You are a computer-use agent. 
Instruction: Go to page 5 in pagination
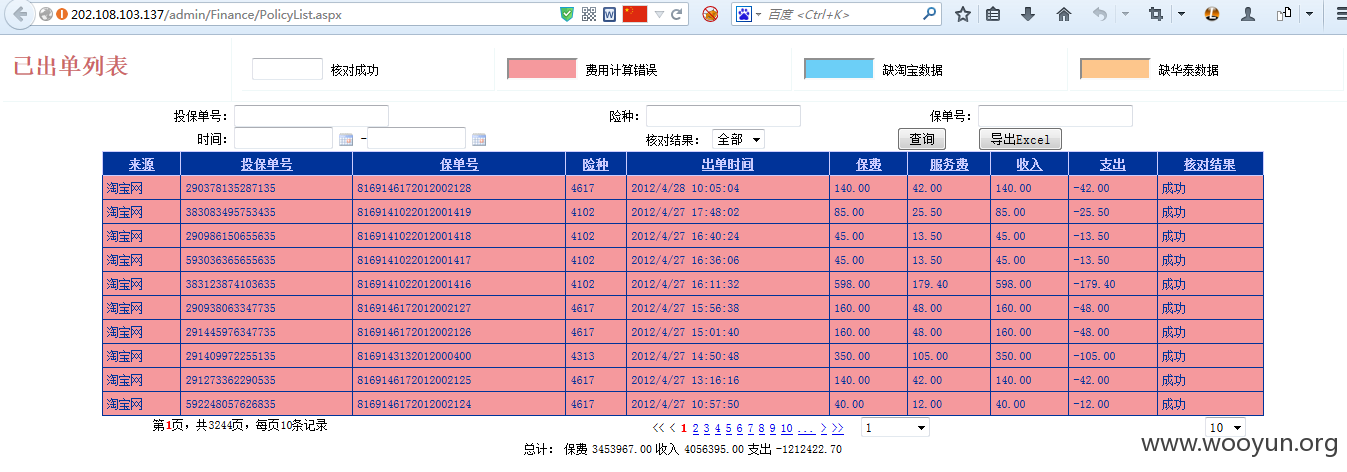click(729, 428)
